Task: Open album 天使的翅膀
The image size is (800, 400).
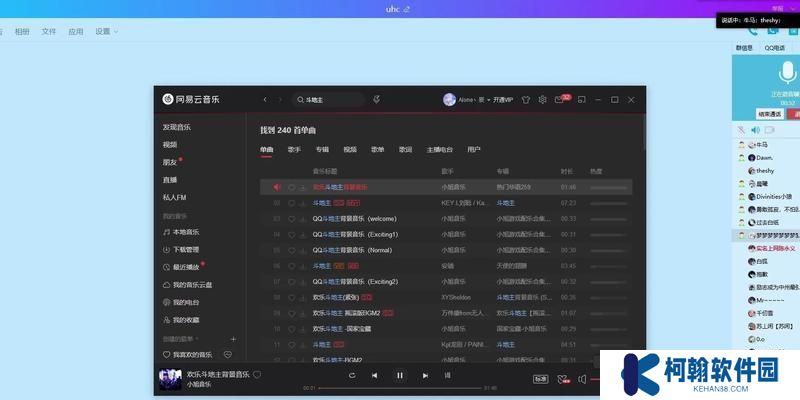Action: 512,266
